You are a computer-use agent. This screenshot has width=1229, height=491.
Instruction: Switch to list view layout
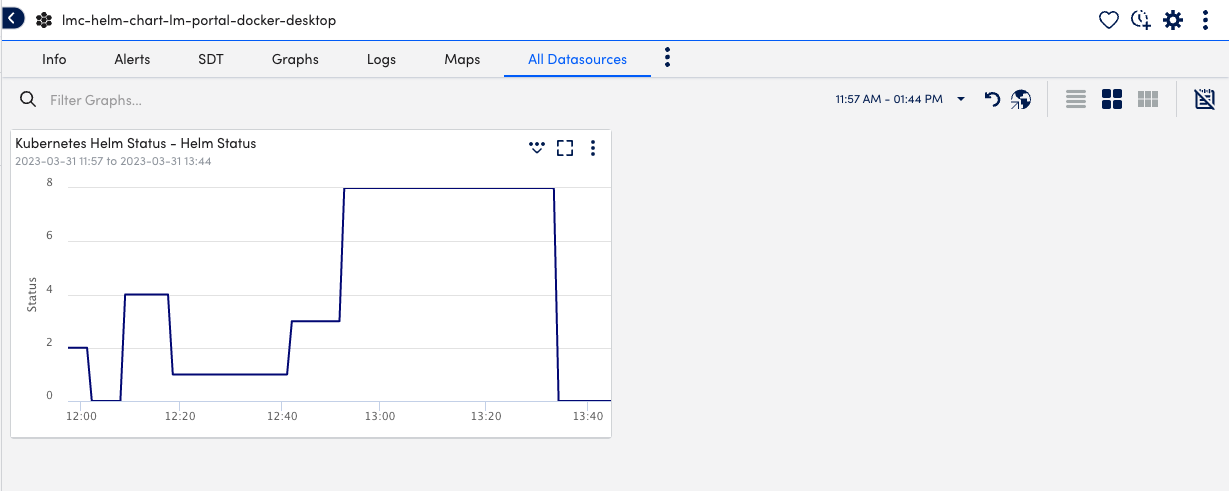(x=1076, y=99)
